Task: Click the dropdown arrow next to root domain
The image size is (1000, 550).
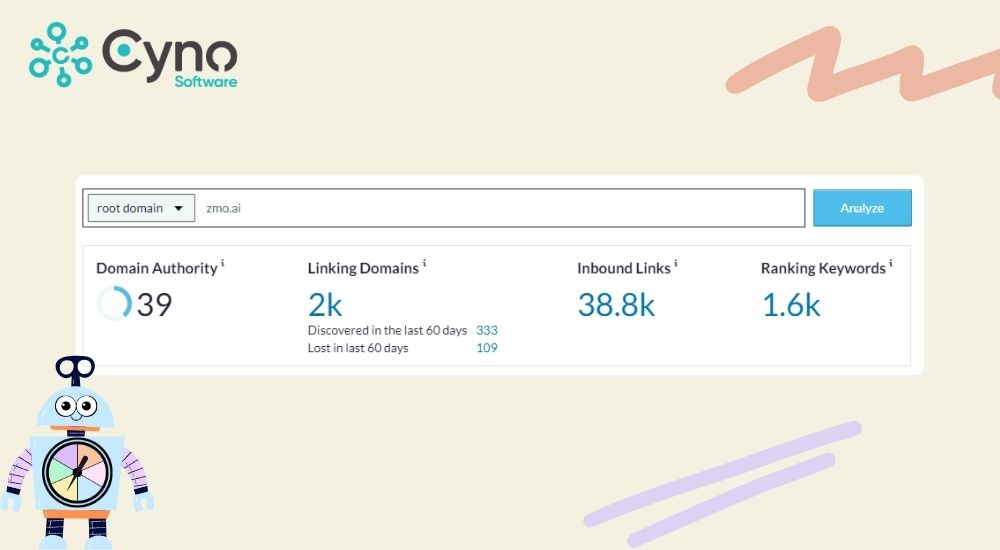Action: (178, 208)
